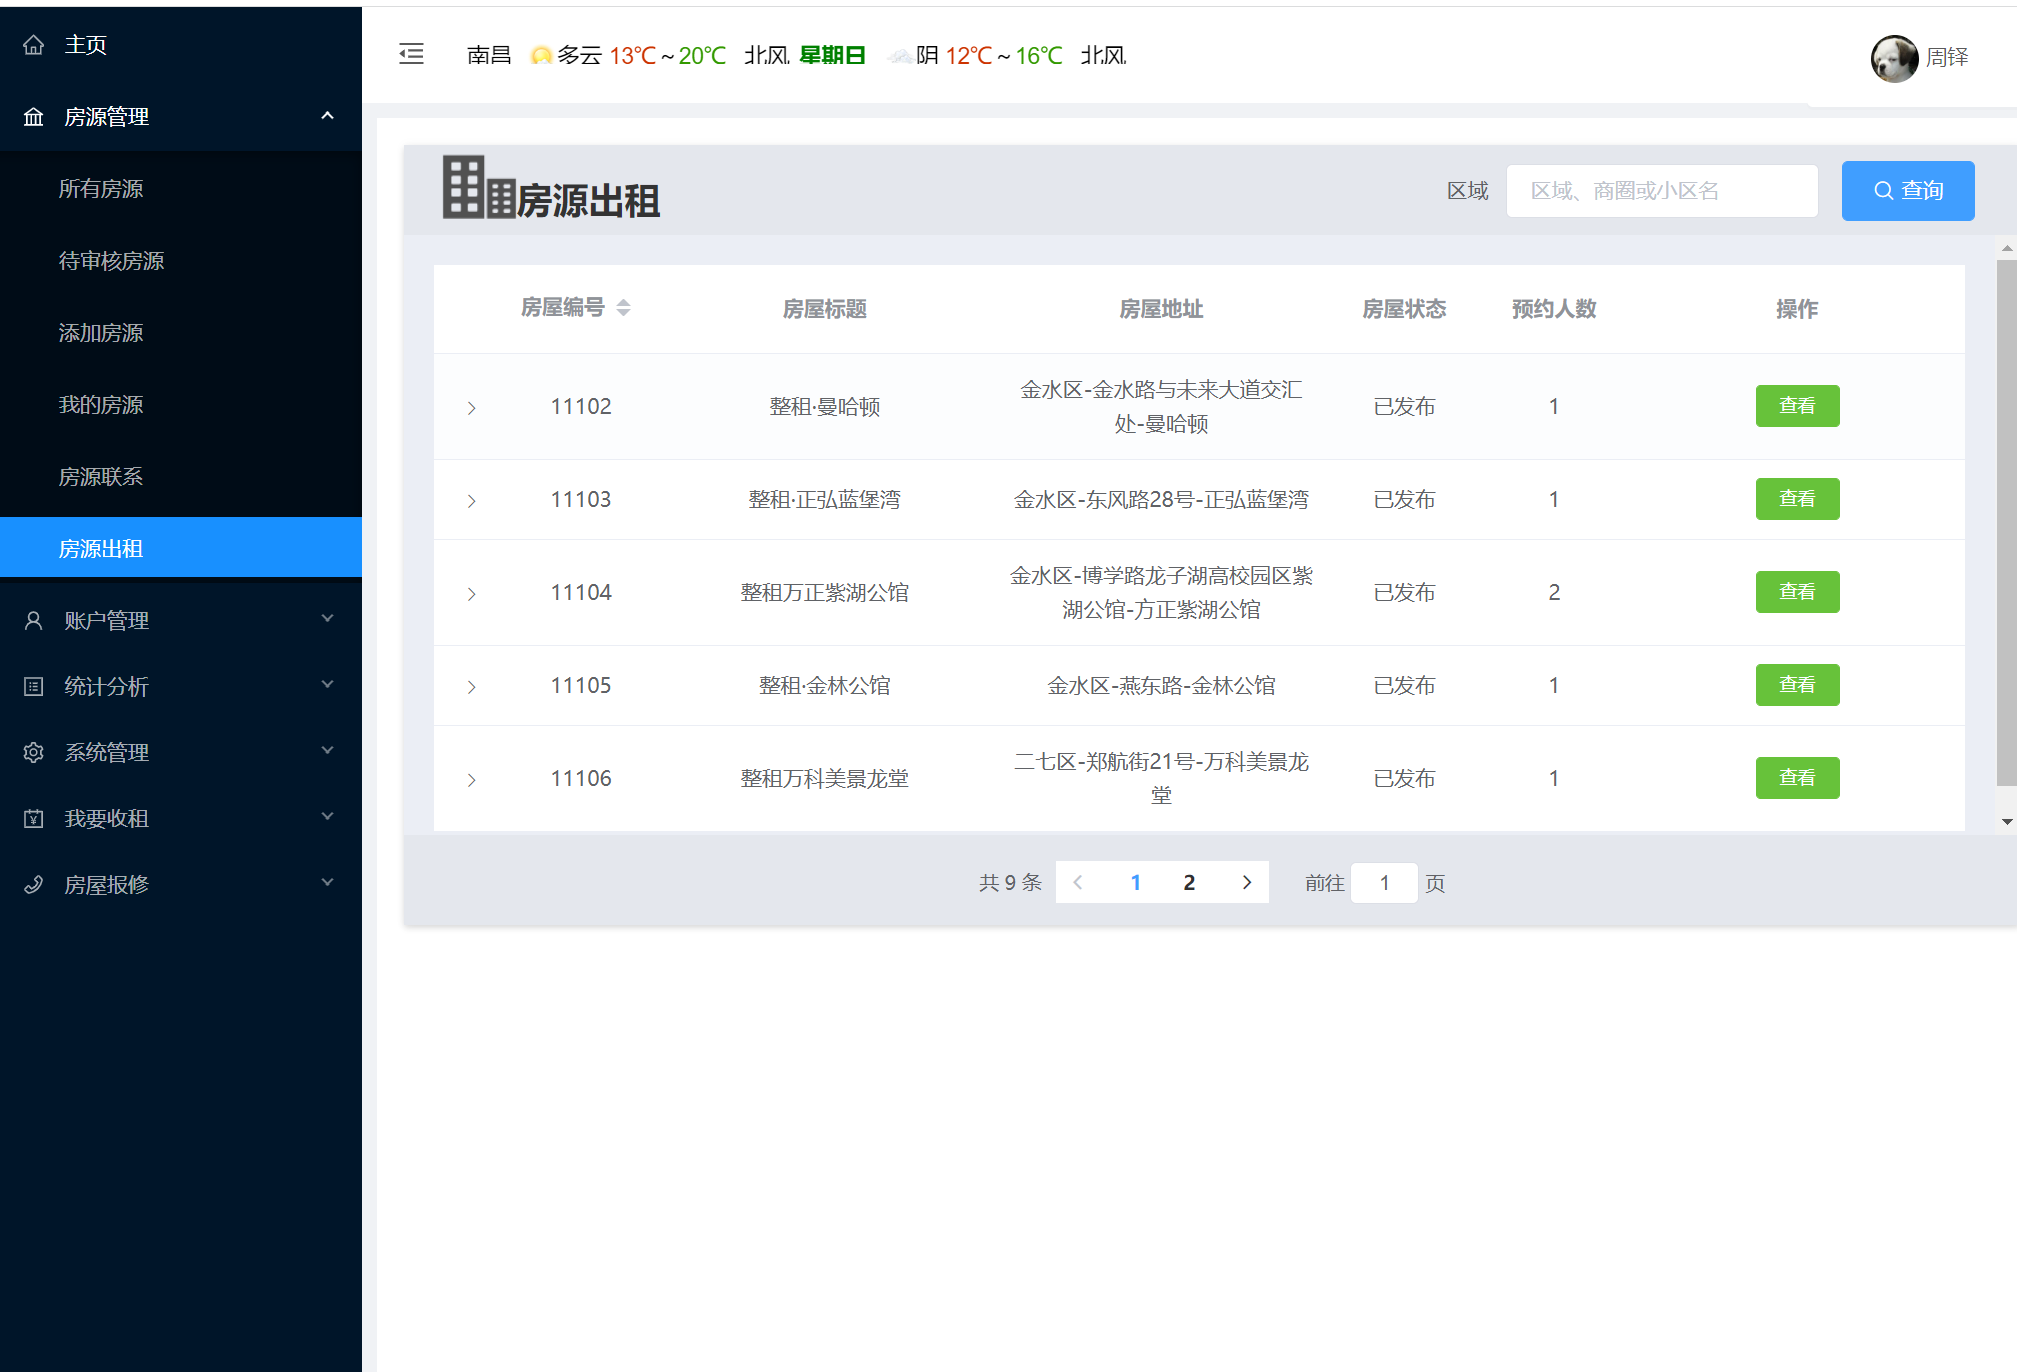The width and height of the screenshot is (2017, 1372).
Task: Select 添加房源 menu item
Action: click(101, 333)
